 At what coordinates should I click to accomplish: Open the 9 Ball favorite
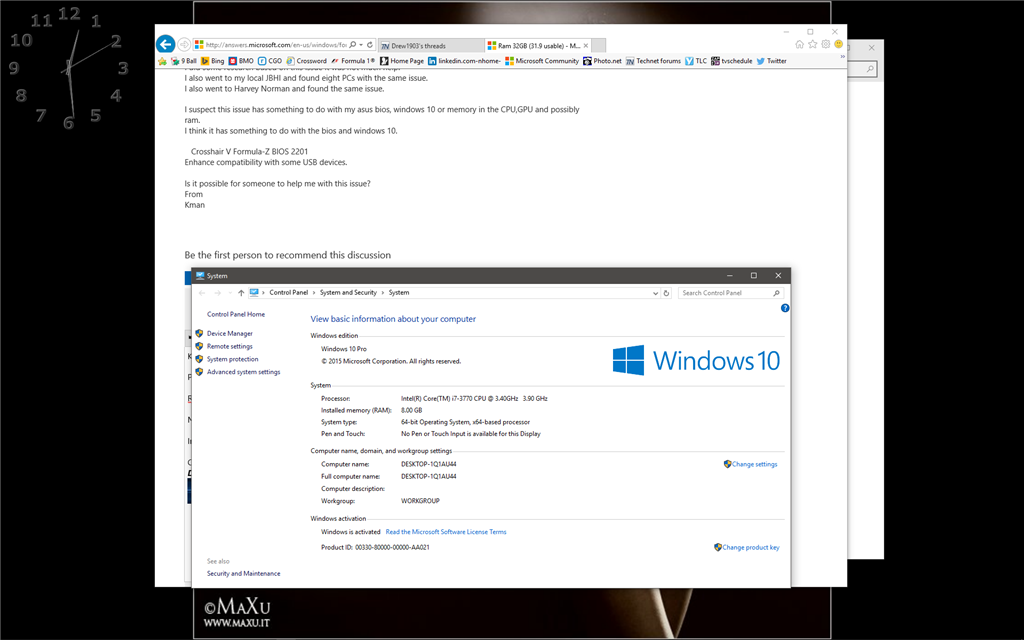(x=184, y=61)
